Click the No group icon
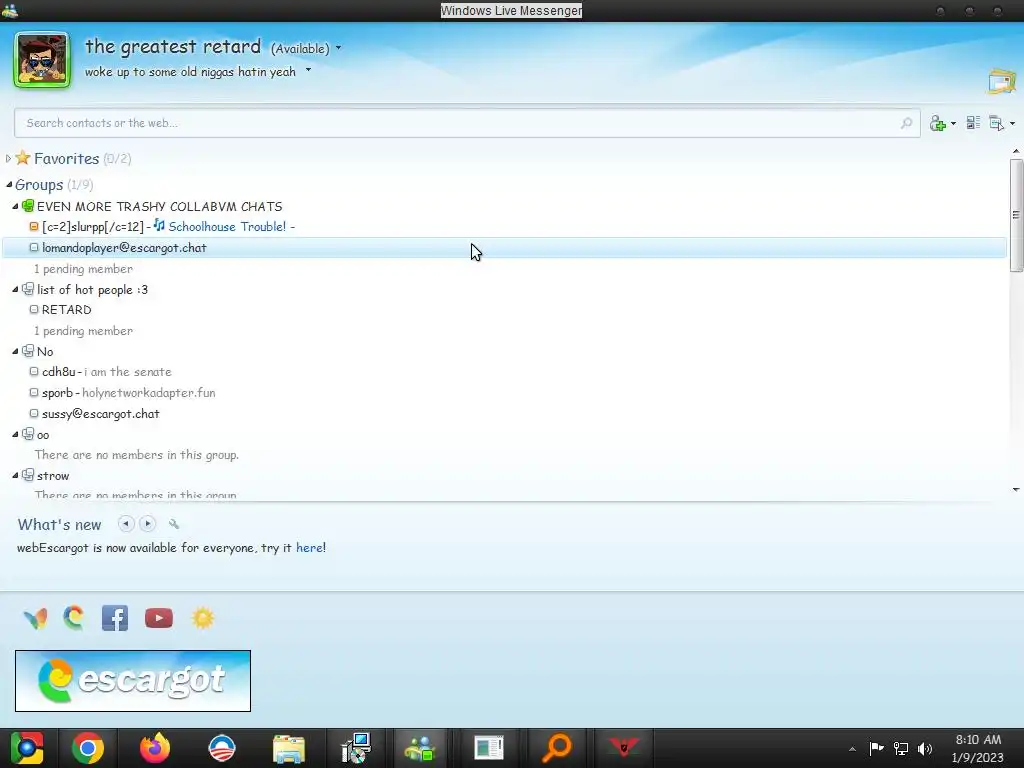 (x=27, y=351)
